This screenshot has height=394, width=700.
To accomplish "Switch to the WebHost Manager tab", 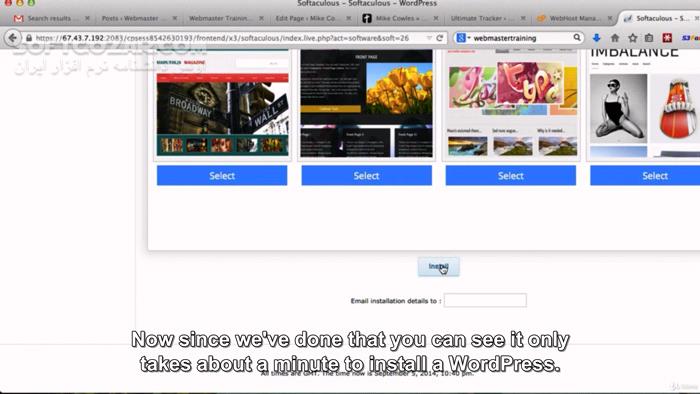I will click(574, 18).
